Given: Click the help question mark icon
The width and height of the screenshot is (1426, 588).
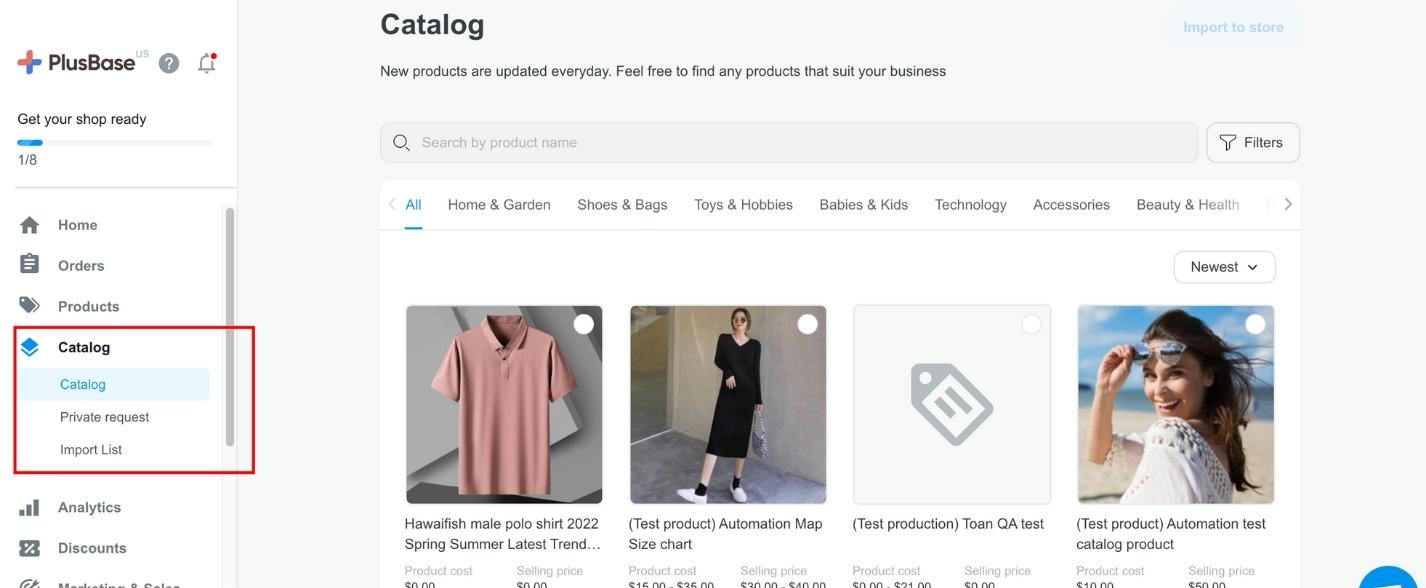Looking at the screenshot, I should (x=169, y=63).
